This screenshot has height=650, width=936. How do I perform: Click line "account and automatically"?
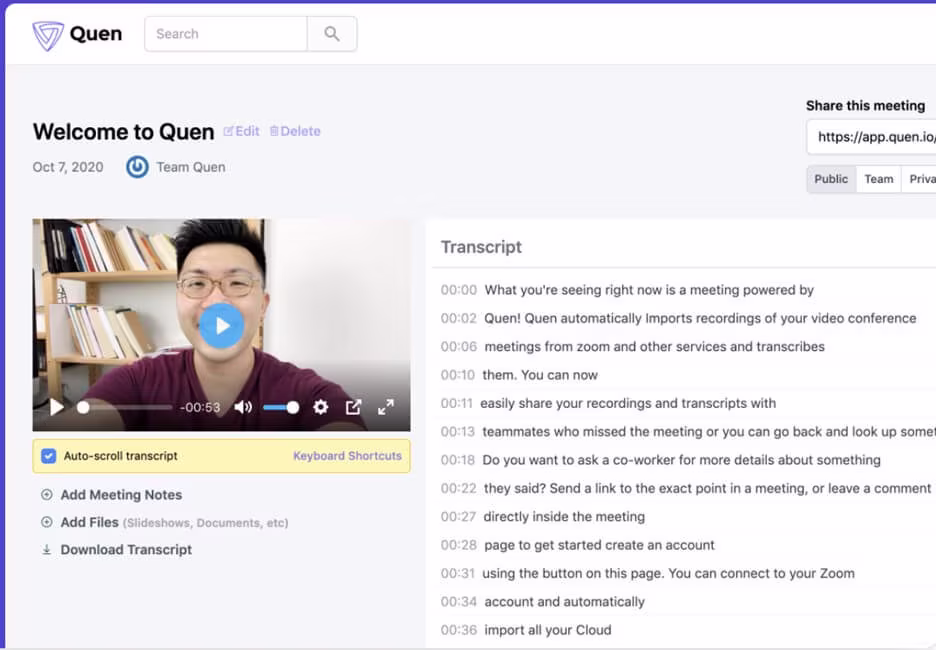565,602
